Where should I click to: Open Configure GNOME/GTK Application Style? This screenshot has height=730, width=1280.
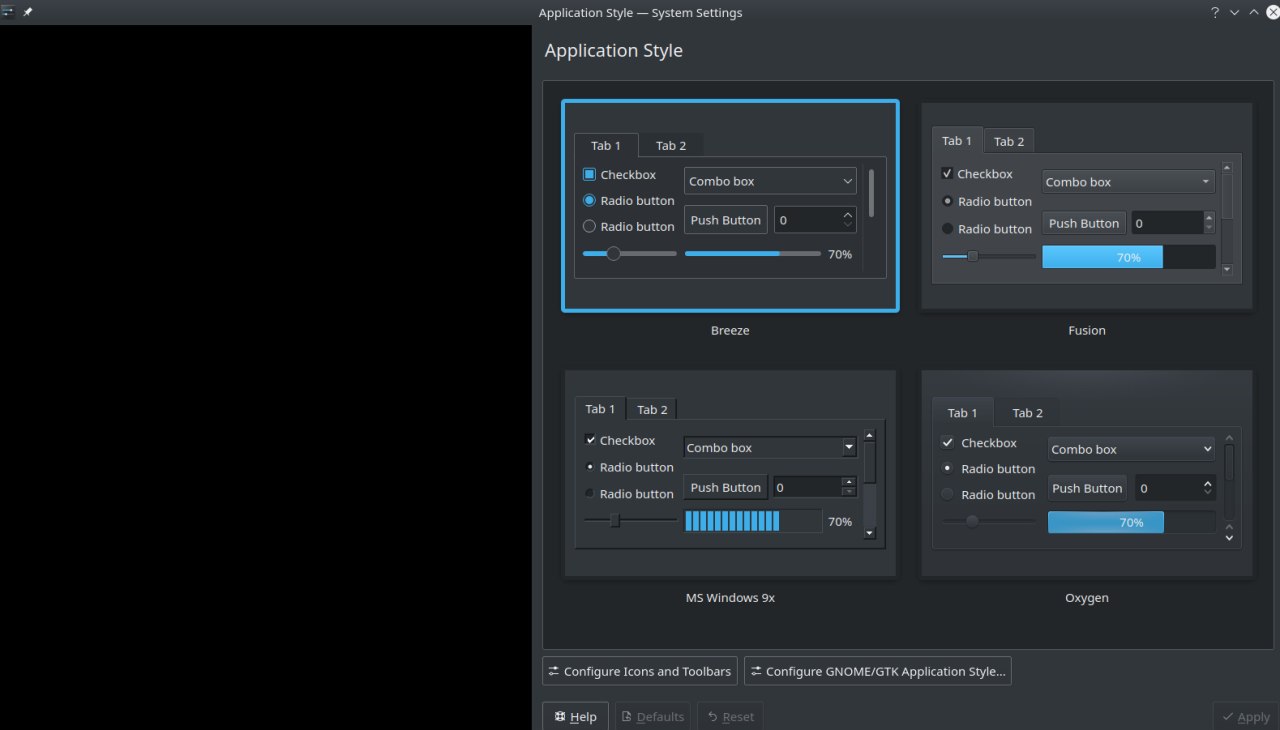878,671
